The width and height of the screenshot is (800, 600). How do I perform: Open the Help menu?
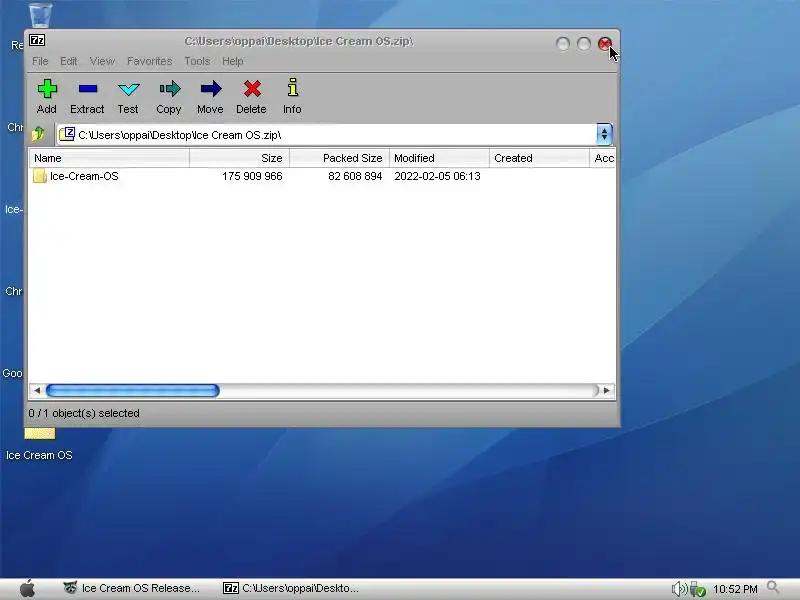pos(232,61)
